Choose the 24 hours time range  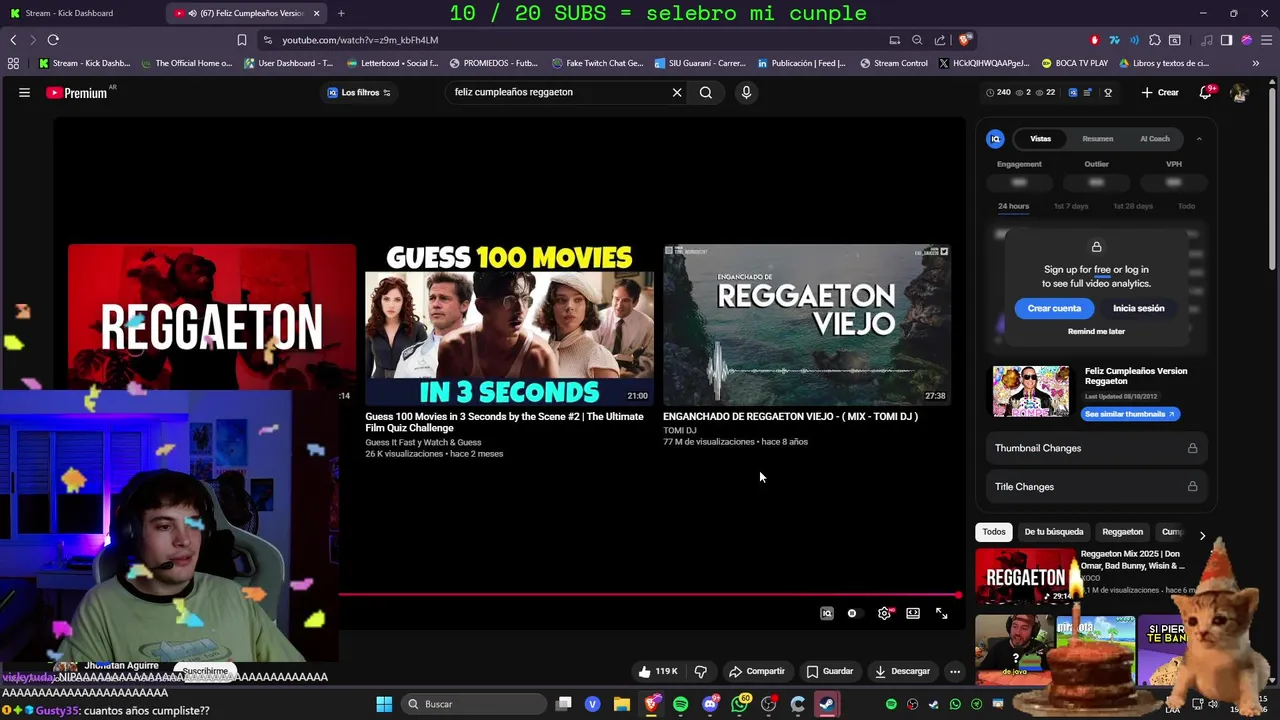click(x=1013, y=206)
